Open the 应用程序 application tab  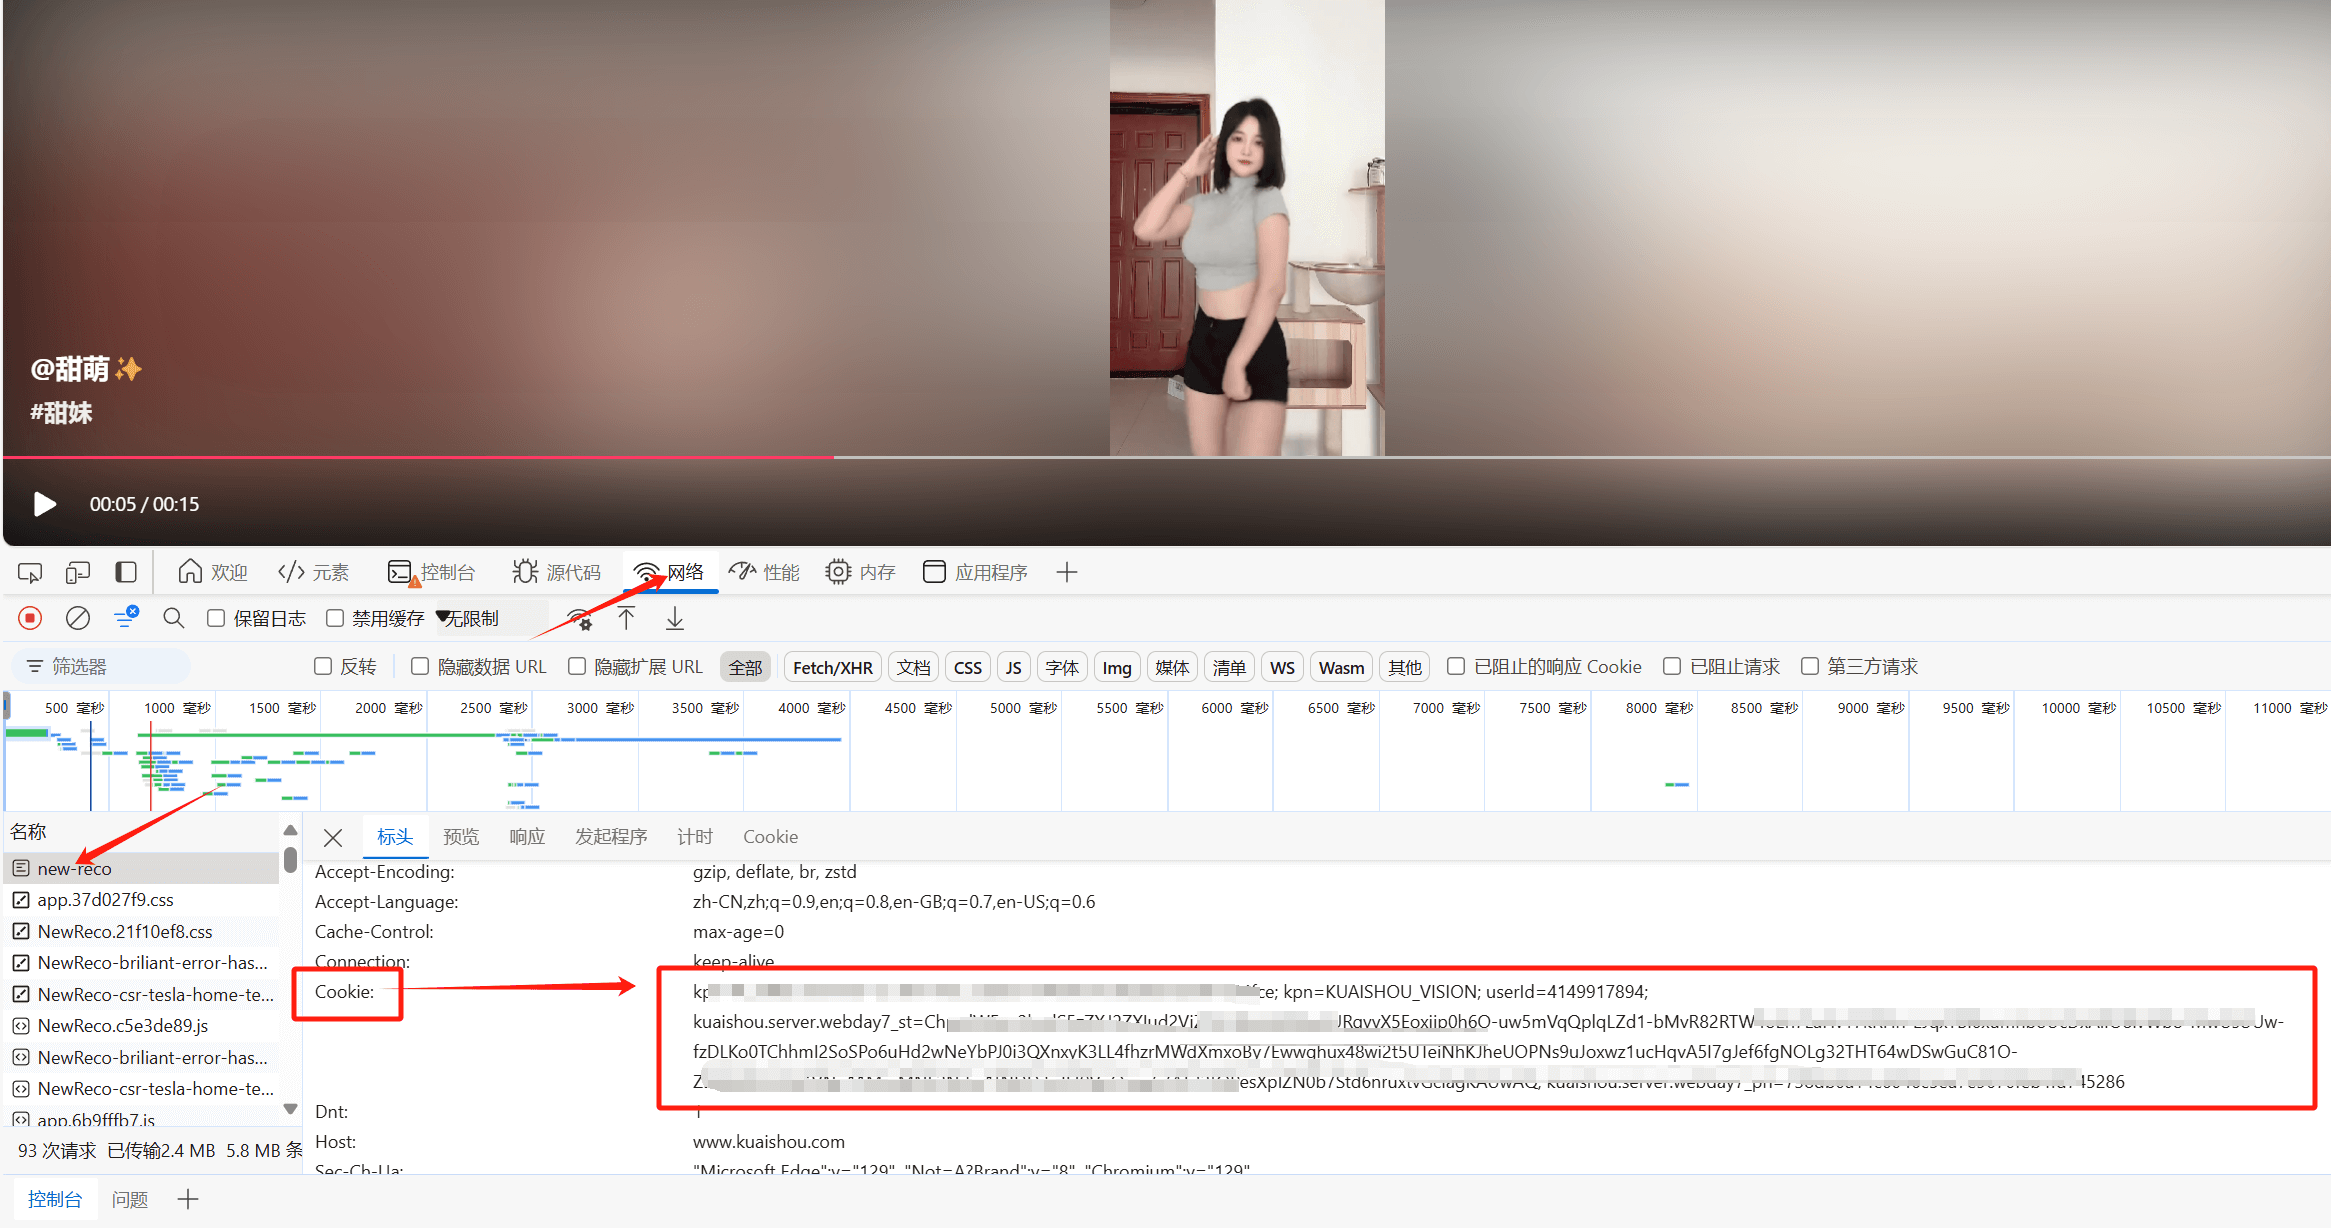tap(976, 572)
